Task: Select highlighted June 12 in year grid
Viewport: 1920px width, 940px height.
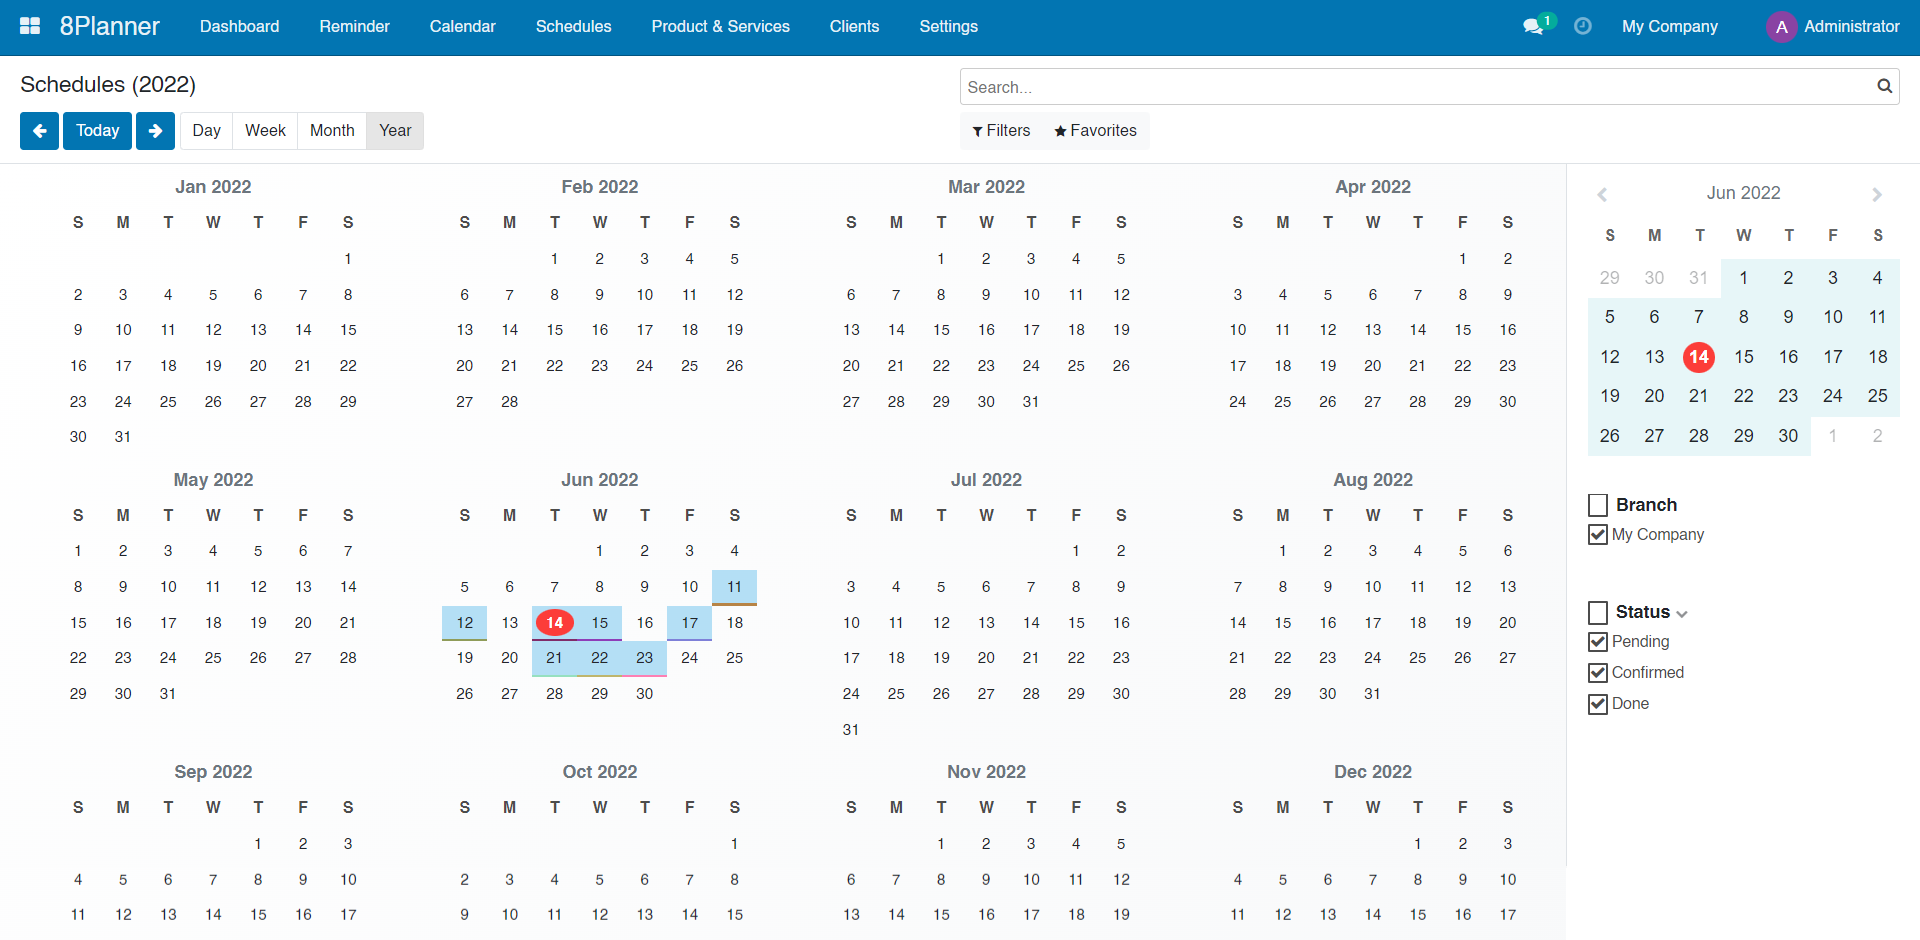Action: (465, 623)
